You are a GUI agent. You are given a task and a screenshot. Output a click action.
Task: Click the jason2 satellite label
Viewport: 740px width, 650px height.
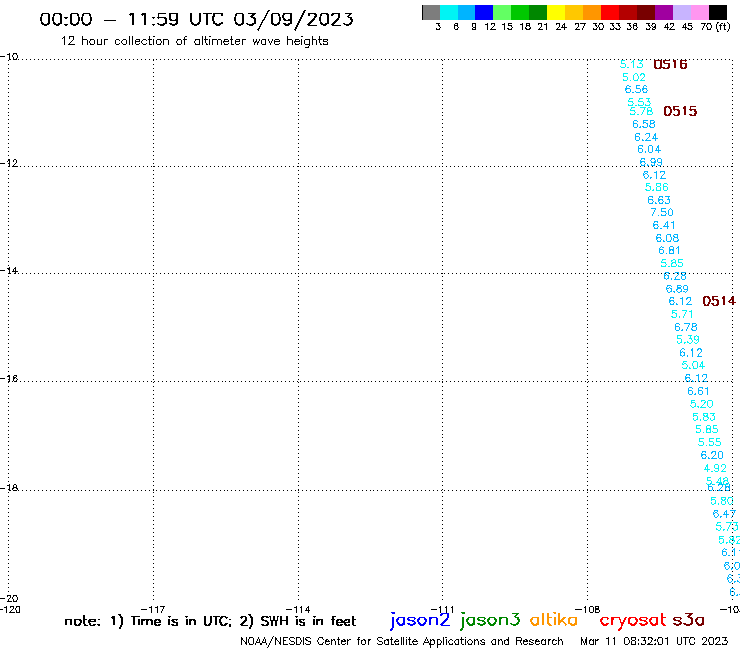coord(420,620)
